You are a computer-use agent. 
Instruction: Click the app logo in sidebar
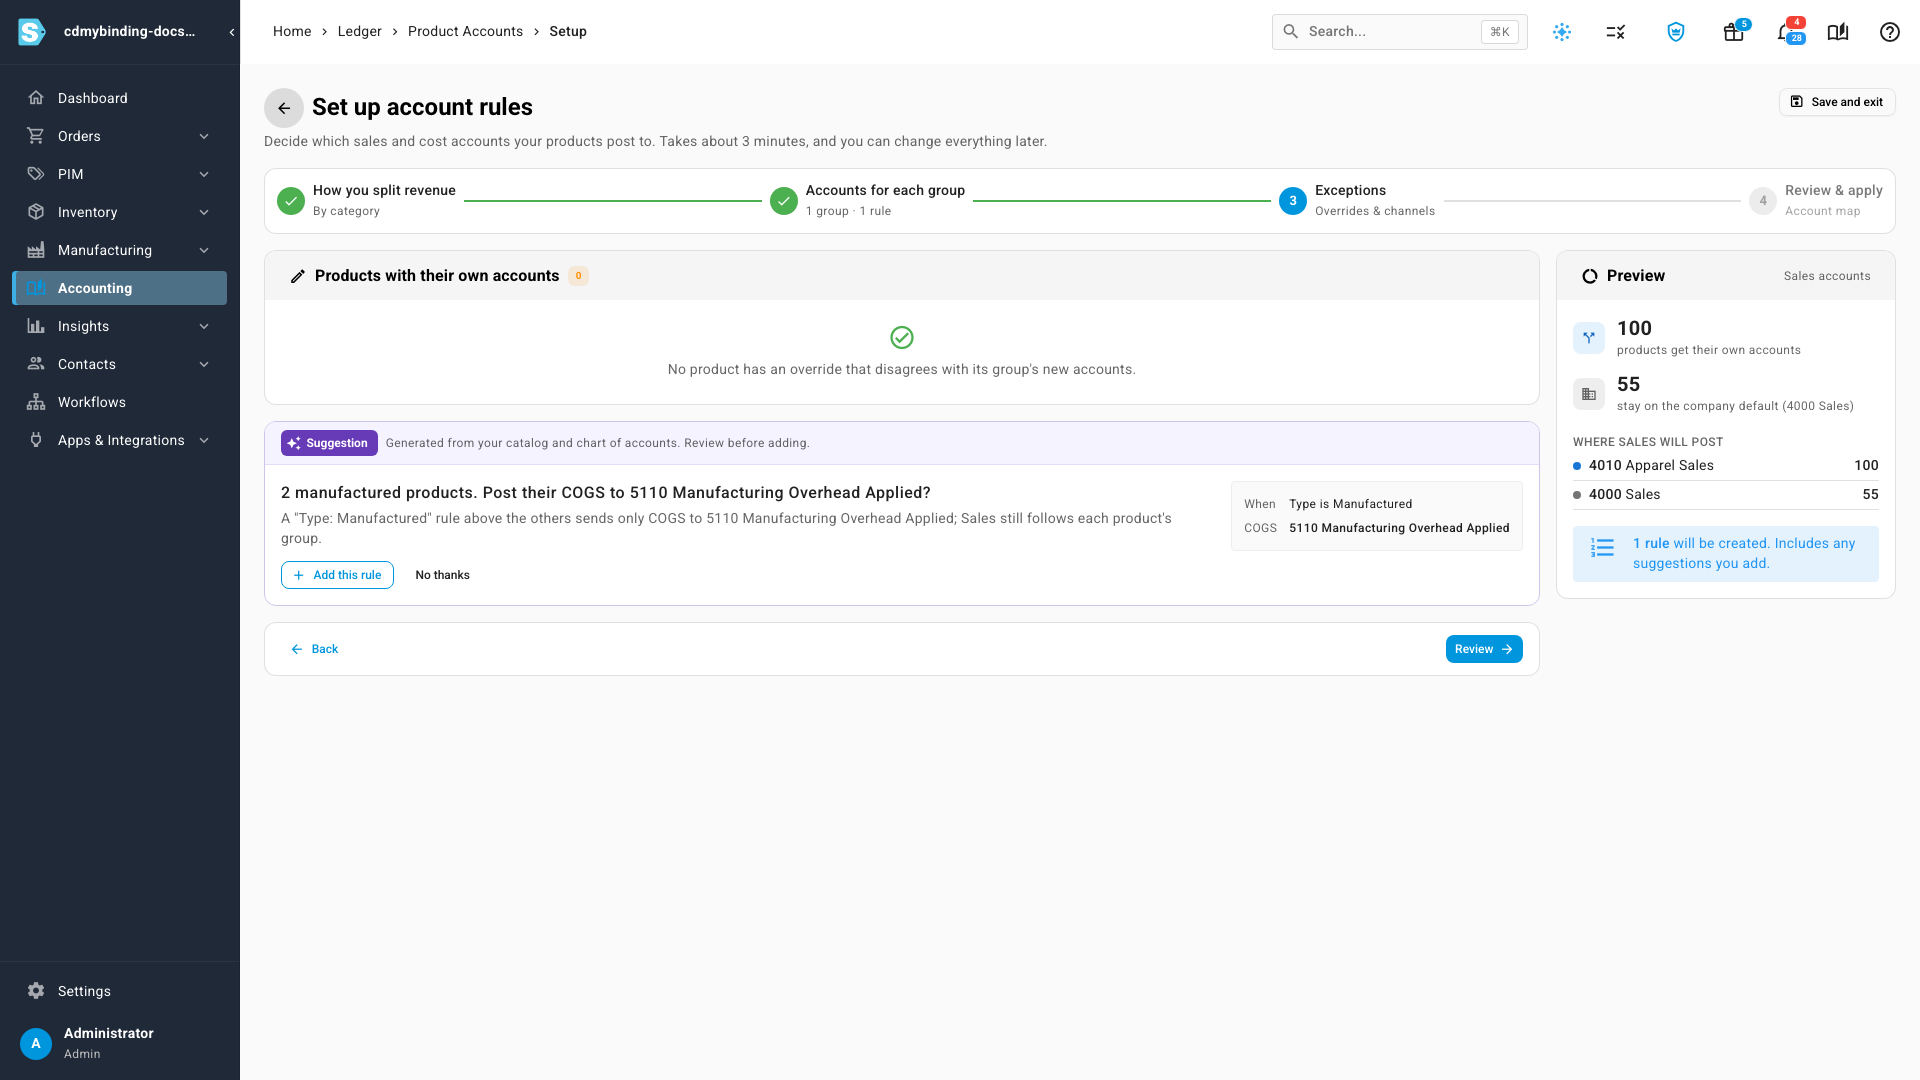[x=32, y=32]
